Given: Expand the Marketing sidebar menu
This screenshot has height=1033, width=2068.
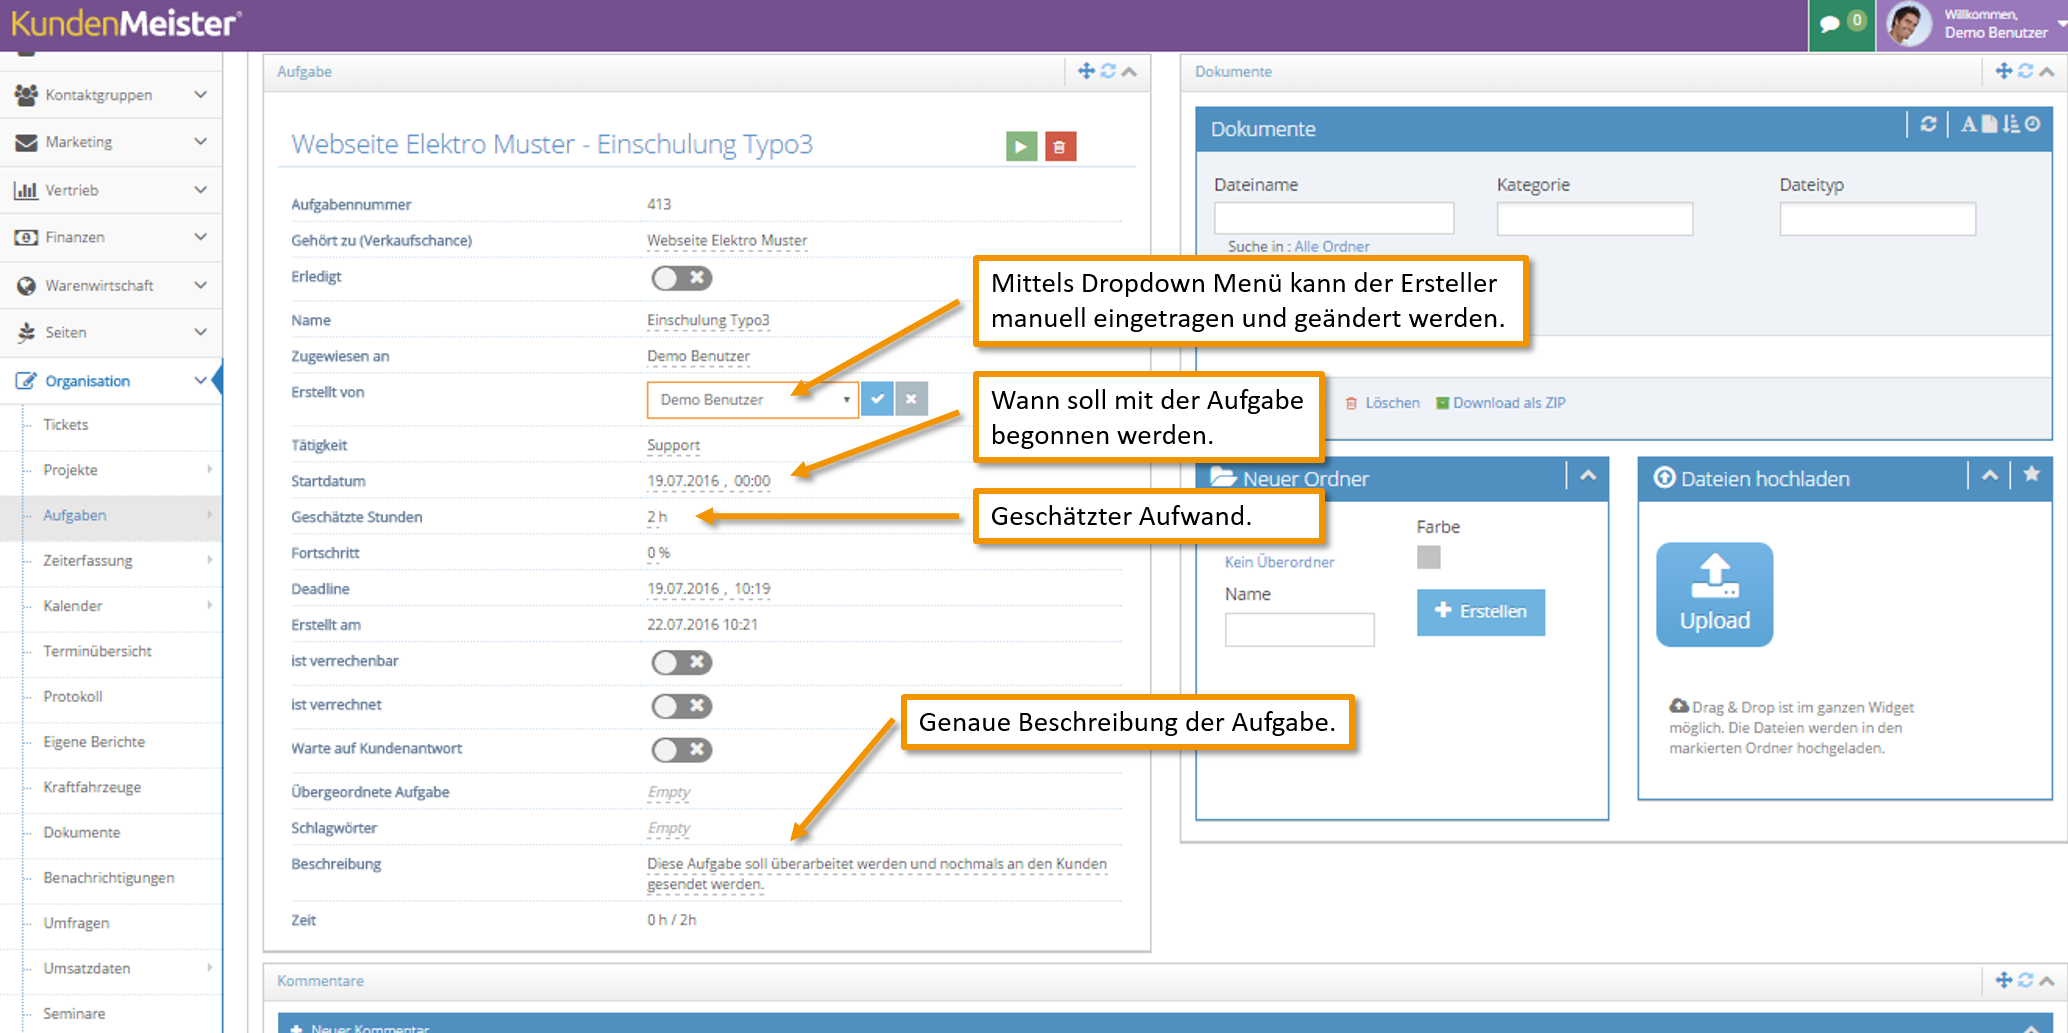Looking at the screenshot, I should pyautogui.click(x=111, y=142).
